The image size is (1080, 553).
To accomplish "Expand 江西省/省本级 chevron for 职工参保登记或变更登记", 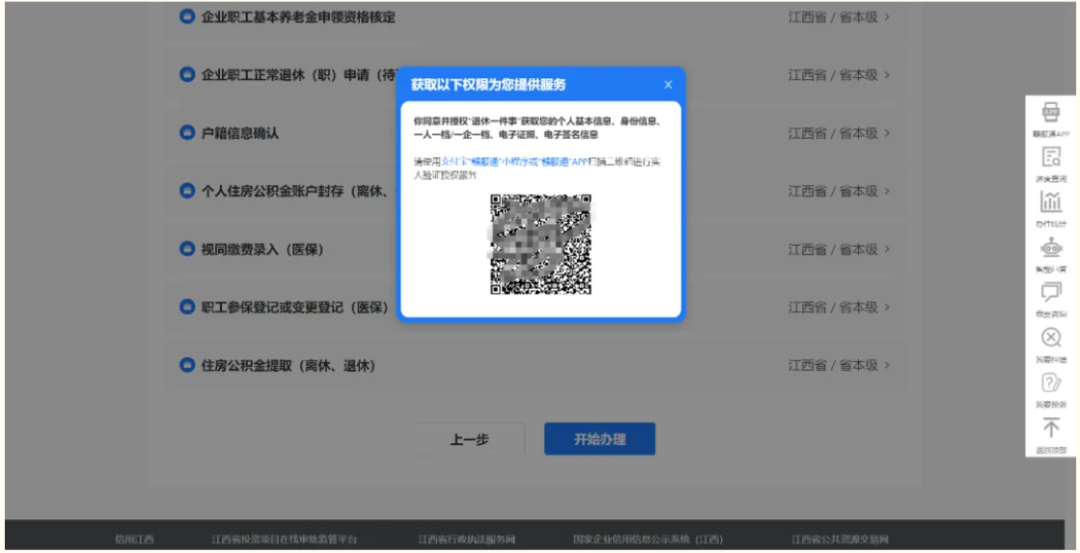I will point(887,307).
